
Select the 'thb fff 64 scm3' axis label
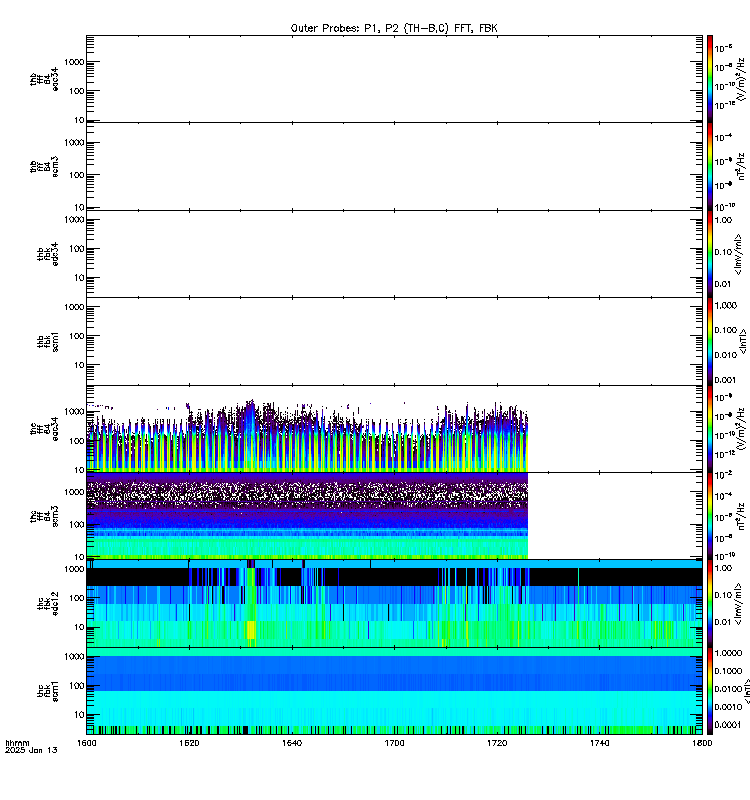(x=44, y=166)
